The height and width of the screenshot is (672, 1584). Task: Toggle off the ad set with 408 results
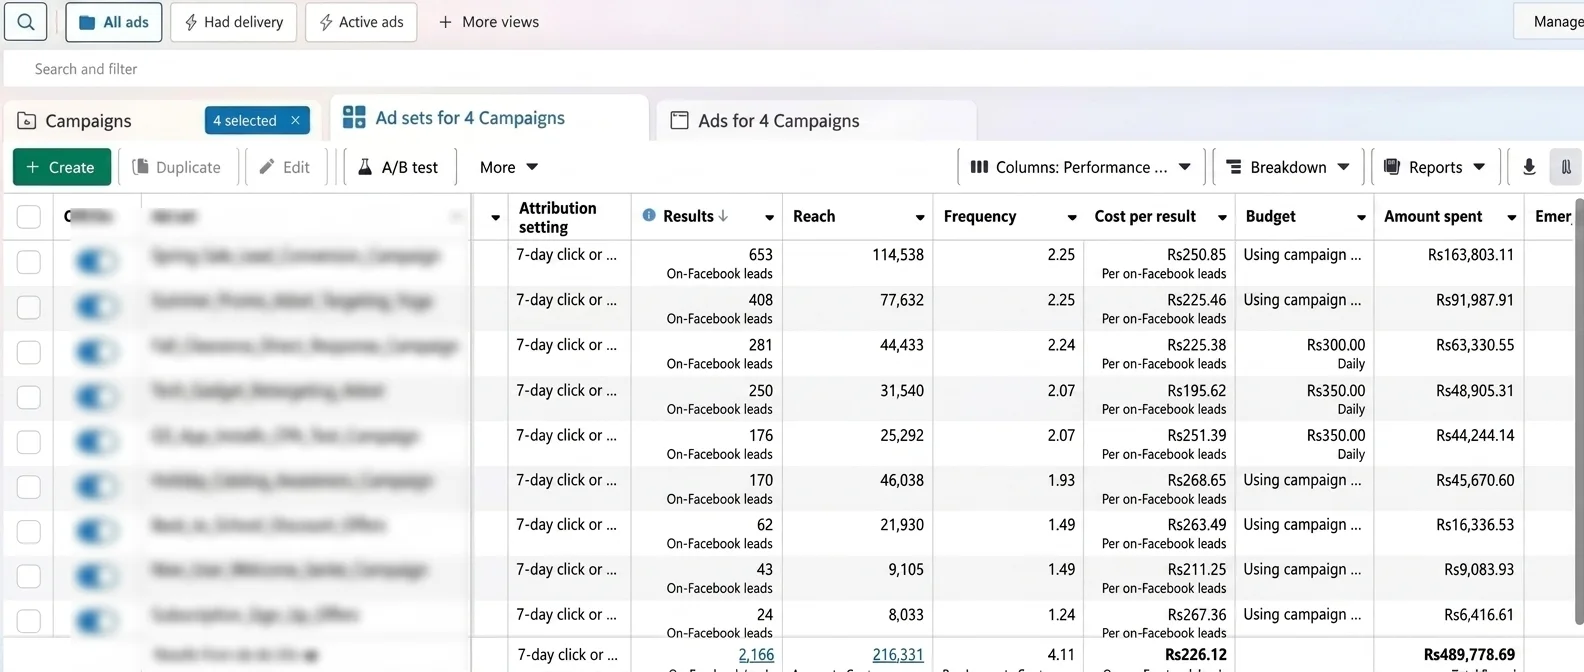click(95, 307)
